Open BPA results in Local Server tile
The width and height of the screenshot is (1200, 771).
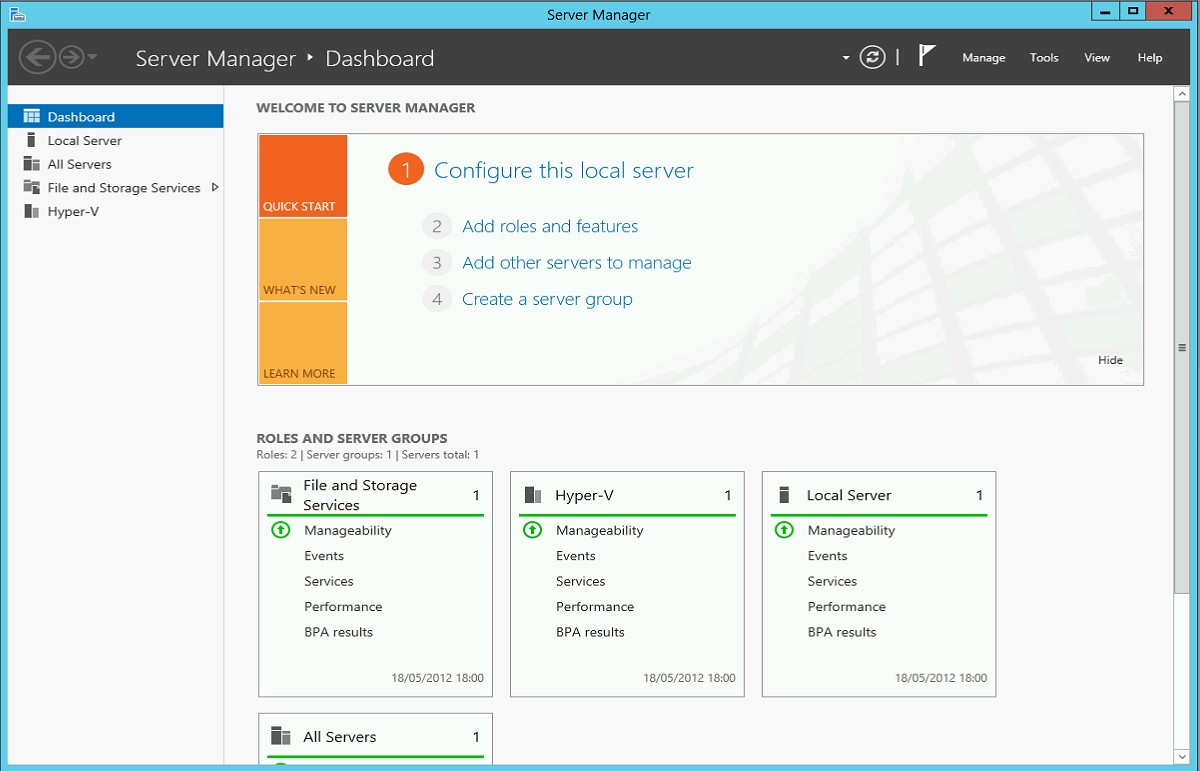tap(842, 632)
